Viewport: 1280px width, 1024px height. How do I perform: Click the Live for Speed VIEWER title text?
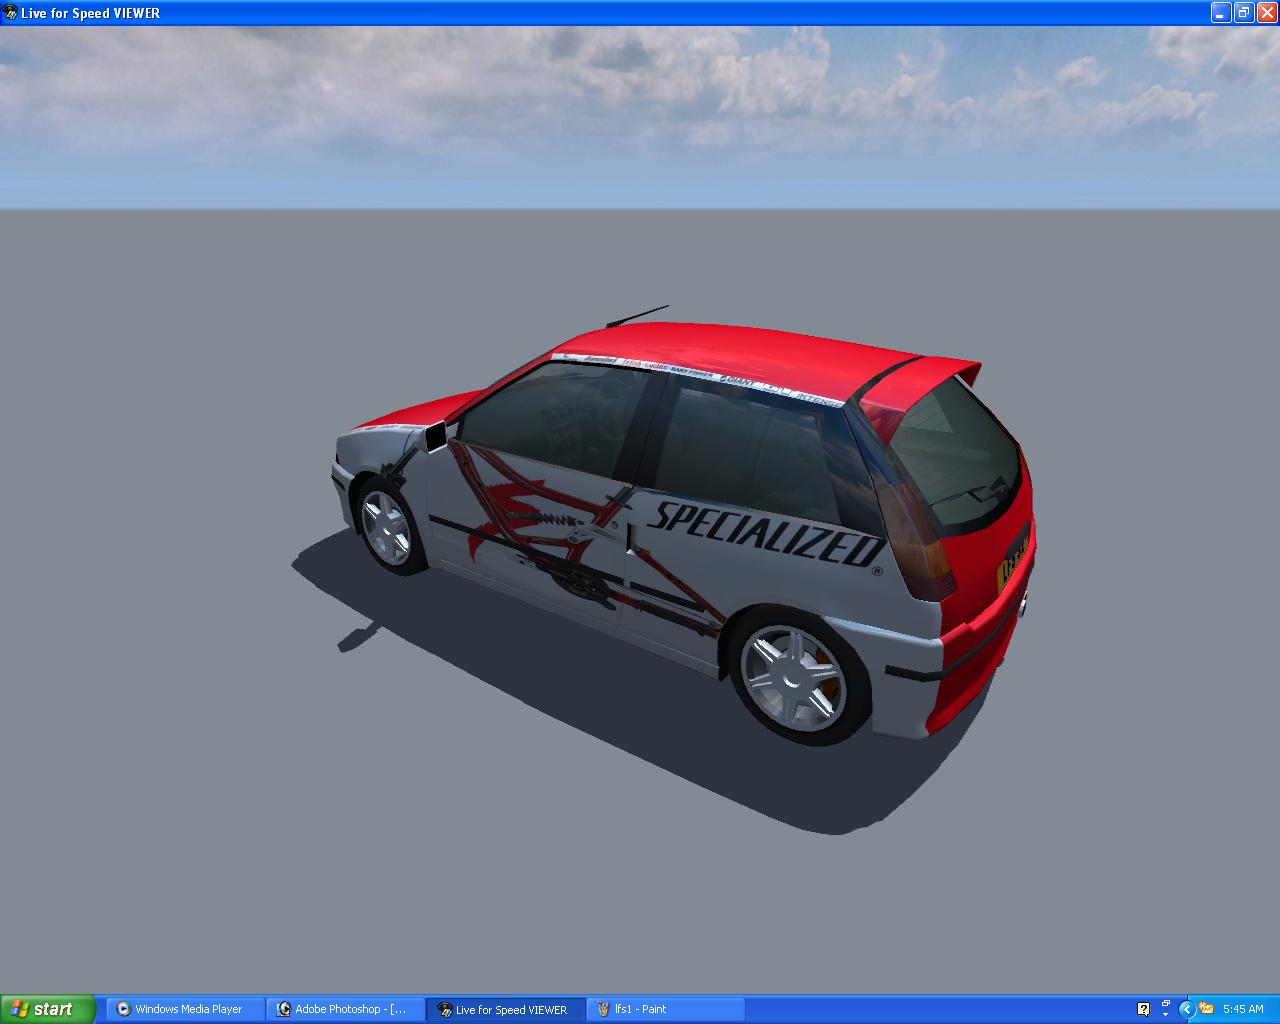[90, 13]
